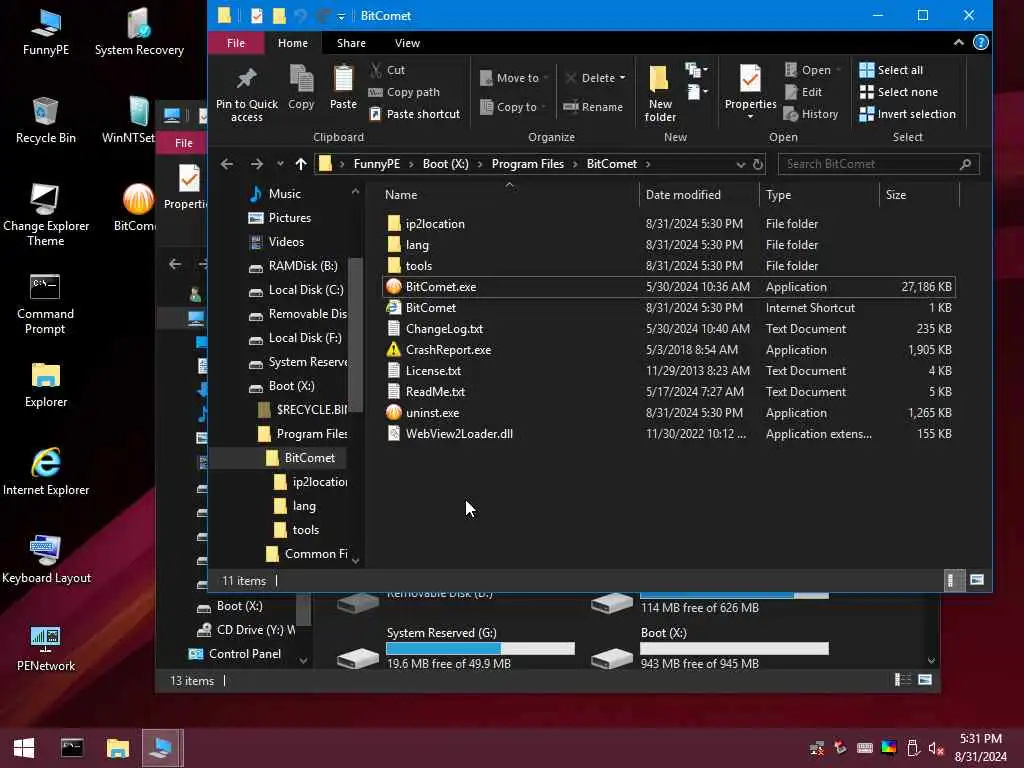The height and width of the screenshot is (768, 1024).
Task: Open the Open button dropdown
Action: [838, 70]
